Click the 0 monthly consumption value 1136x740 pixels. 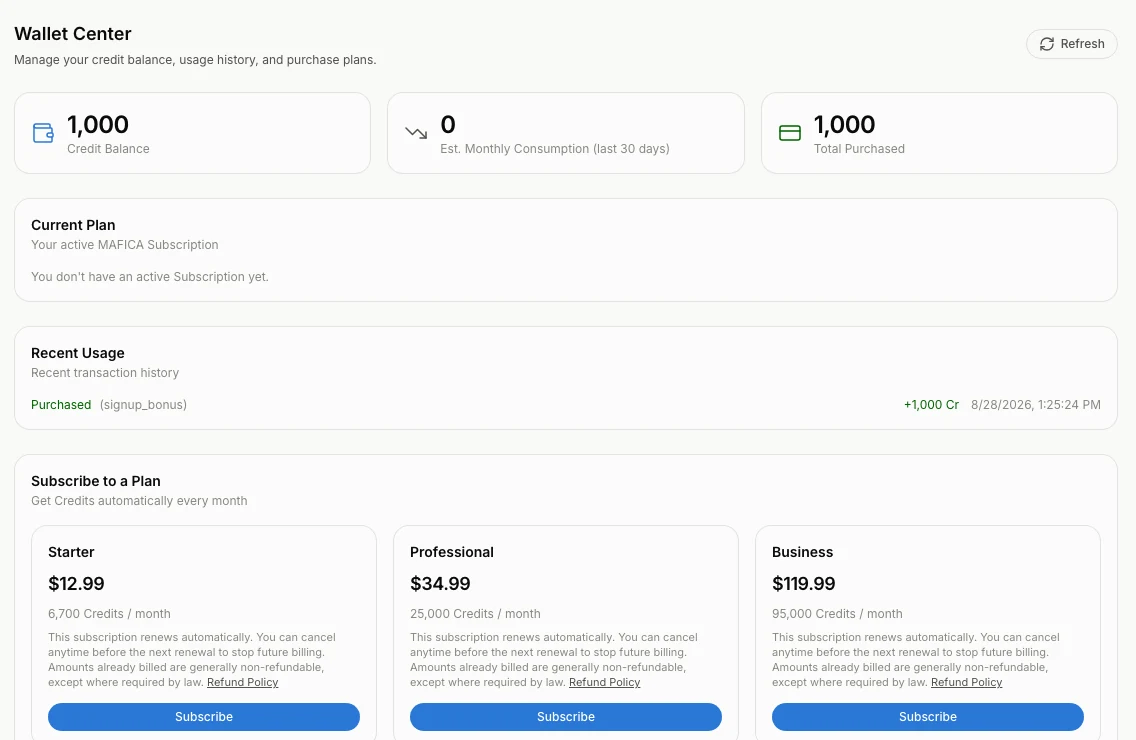pos(448,125)
